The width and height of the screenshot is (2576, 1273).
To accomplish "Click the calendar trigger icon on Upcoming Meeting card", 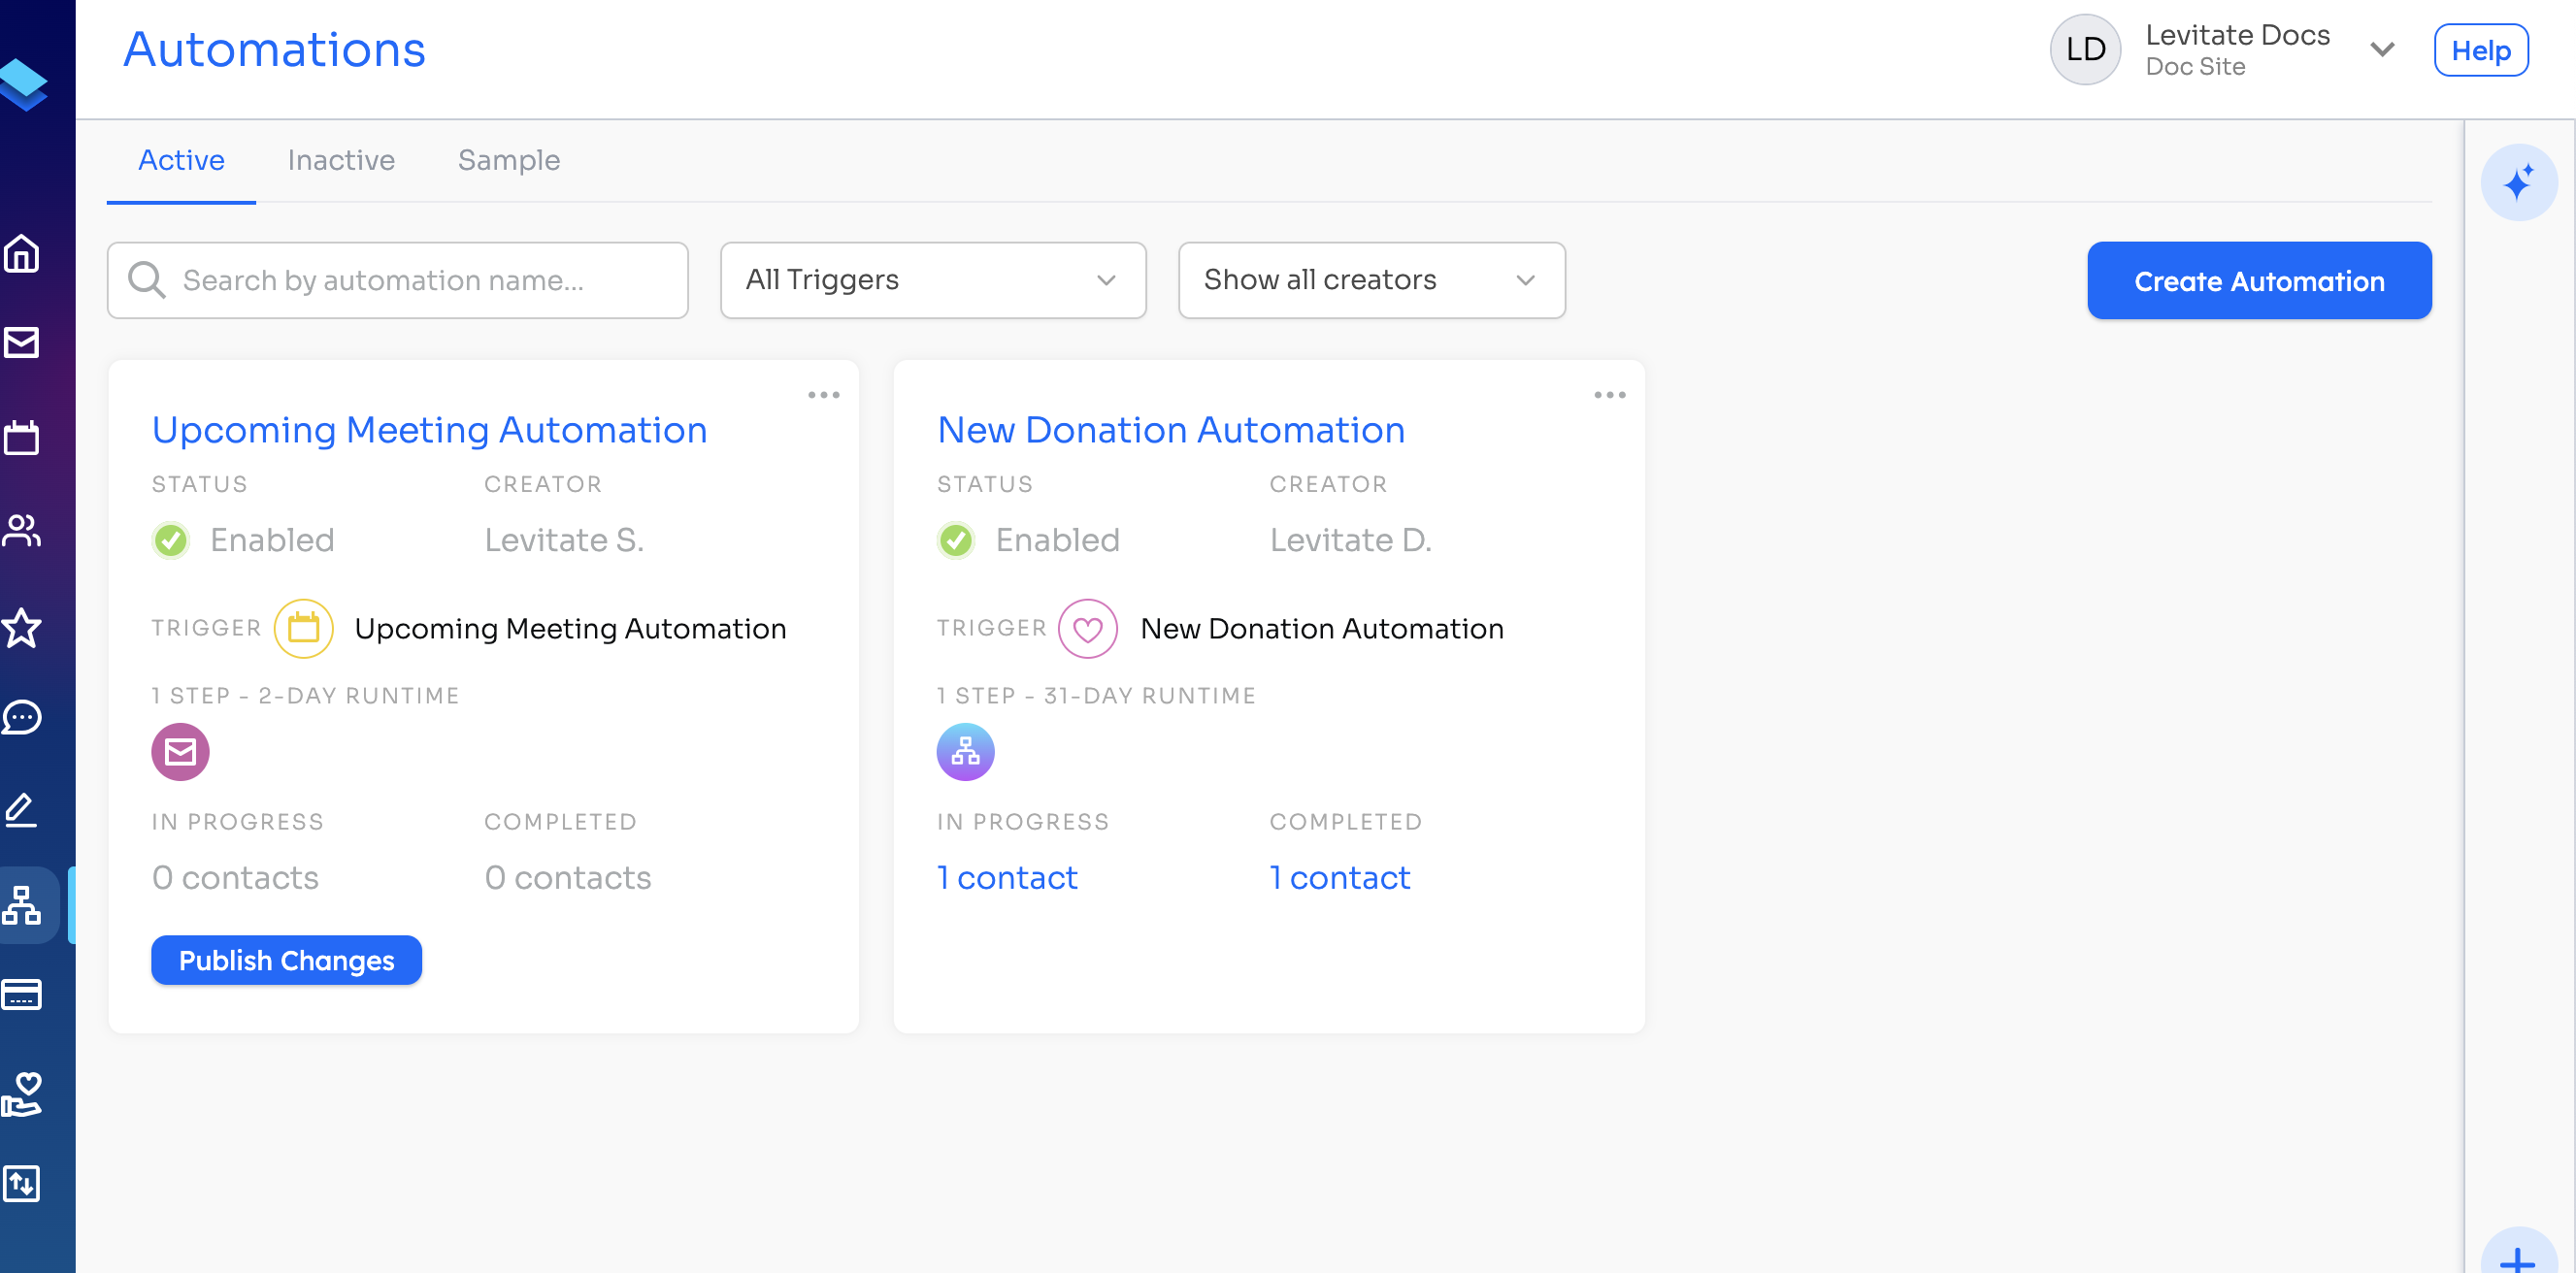I will 303,628.
